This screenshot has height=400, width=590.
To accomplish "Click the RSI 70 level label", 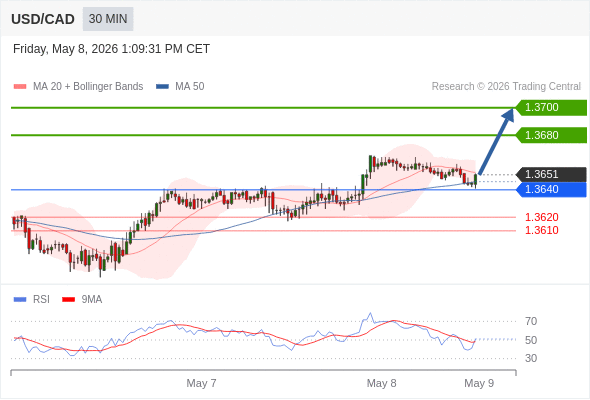I will 531,321.
